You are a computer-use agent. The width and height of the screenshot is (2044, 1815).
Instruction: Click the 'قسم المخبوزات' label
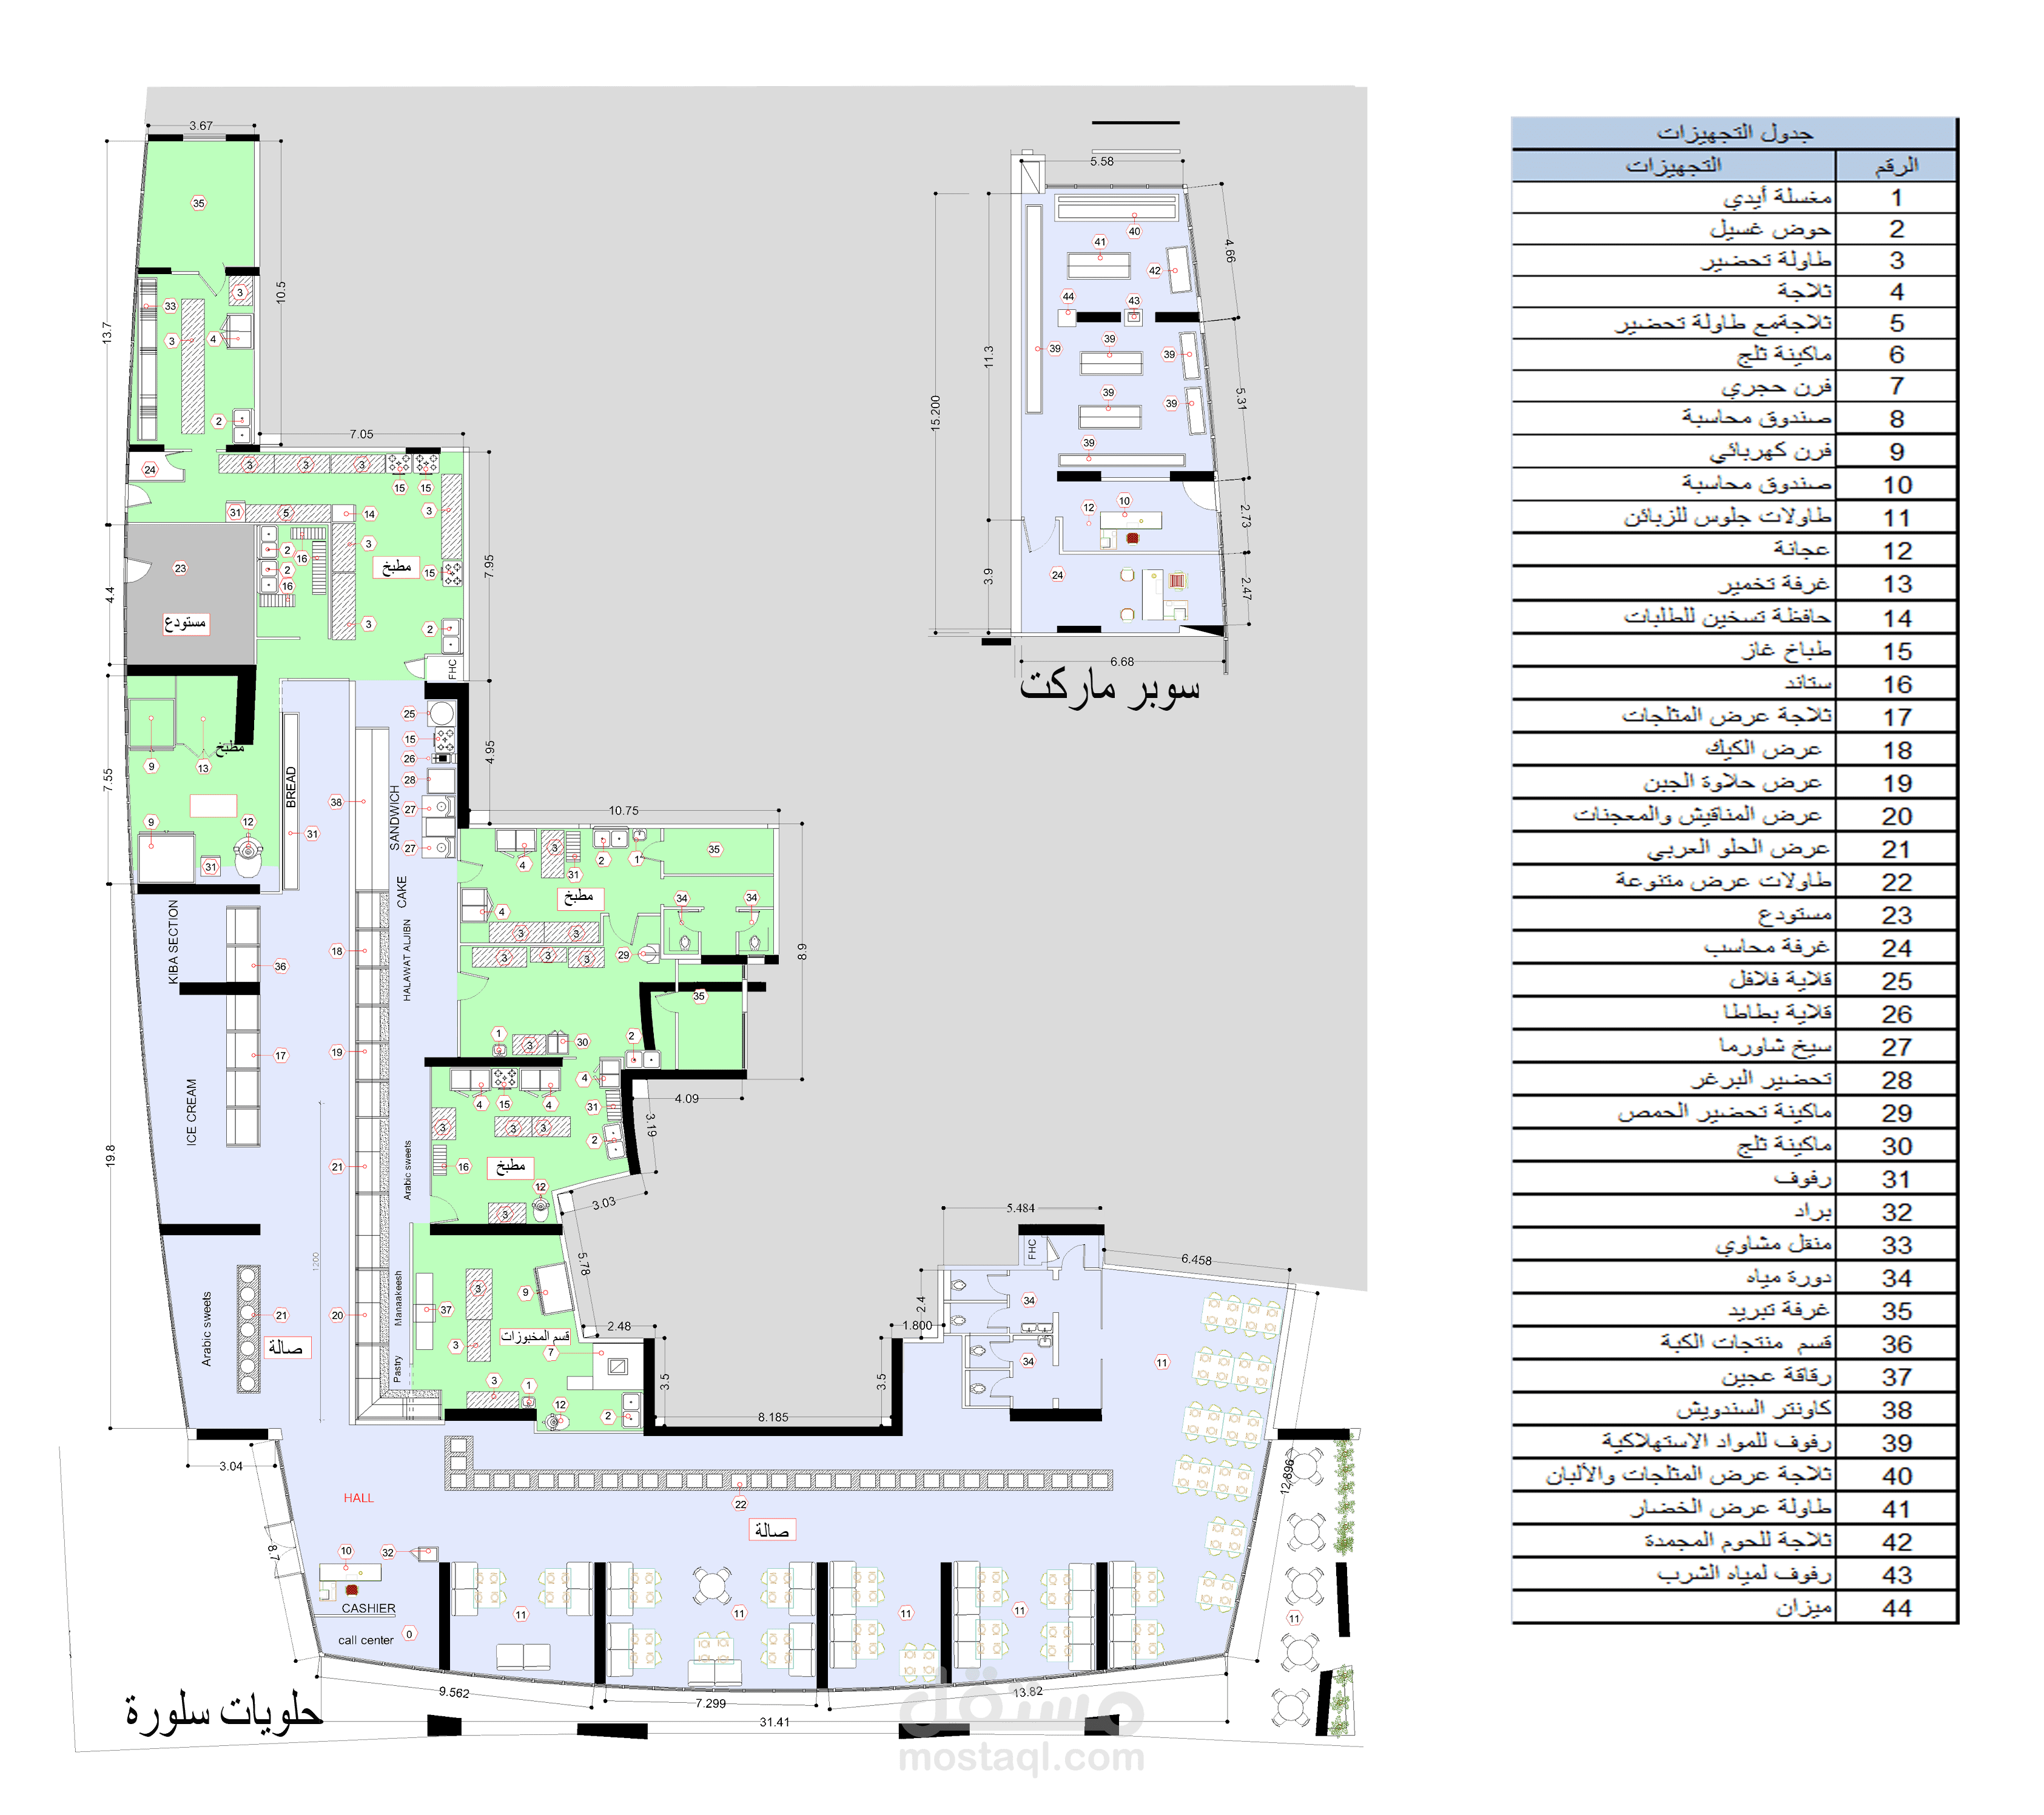pos(535,1336)
